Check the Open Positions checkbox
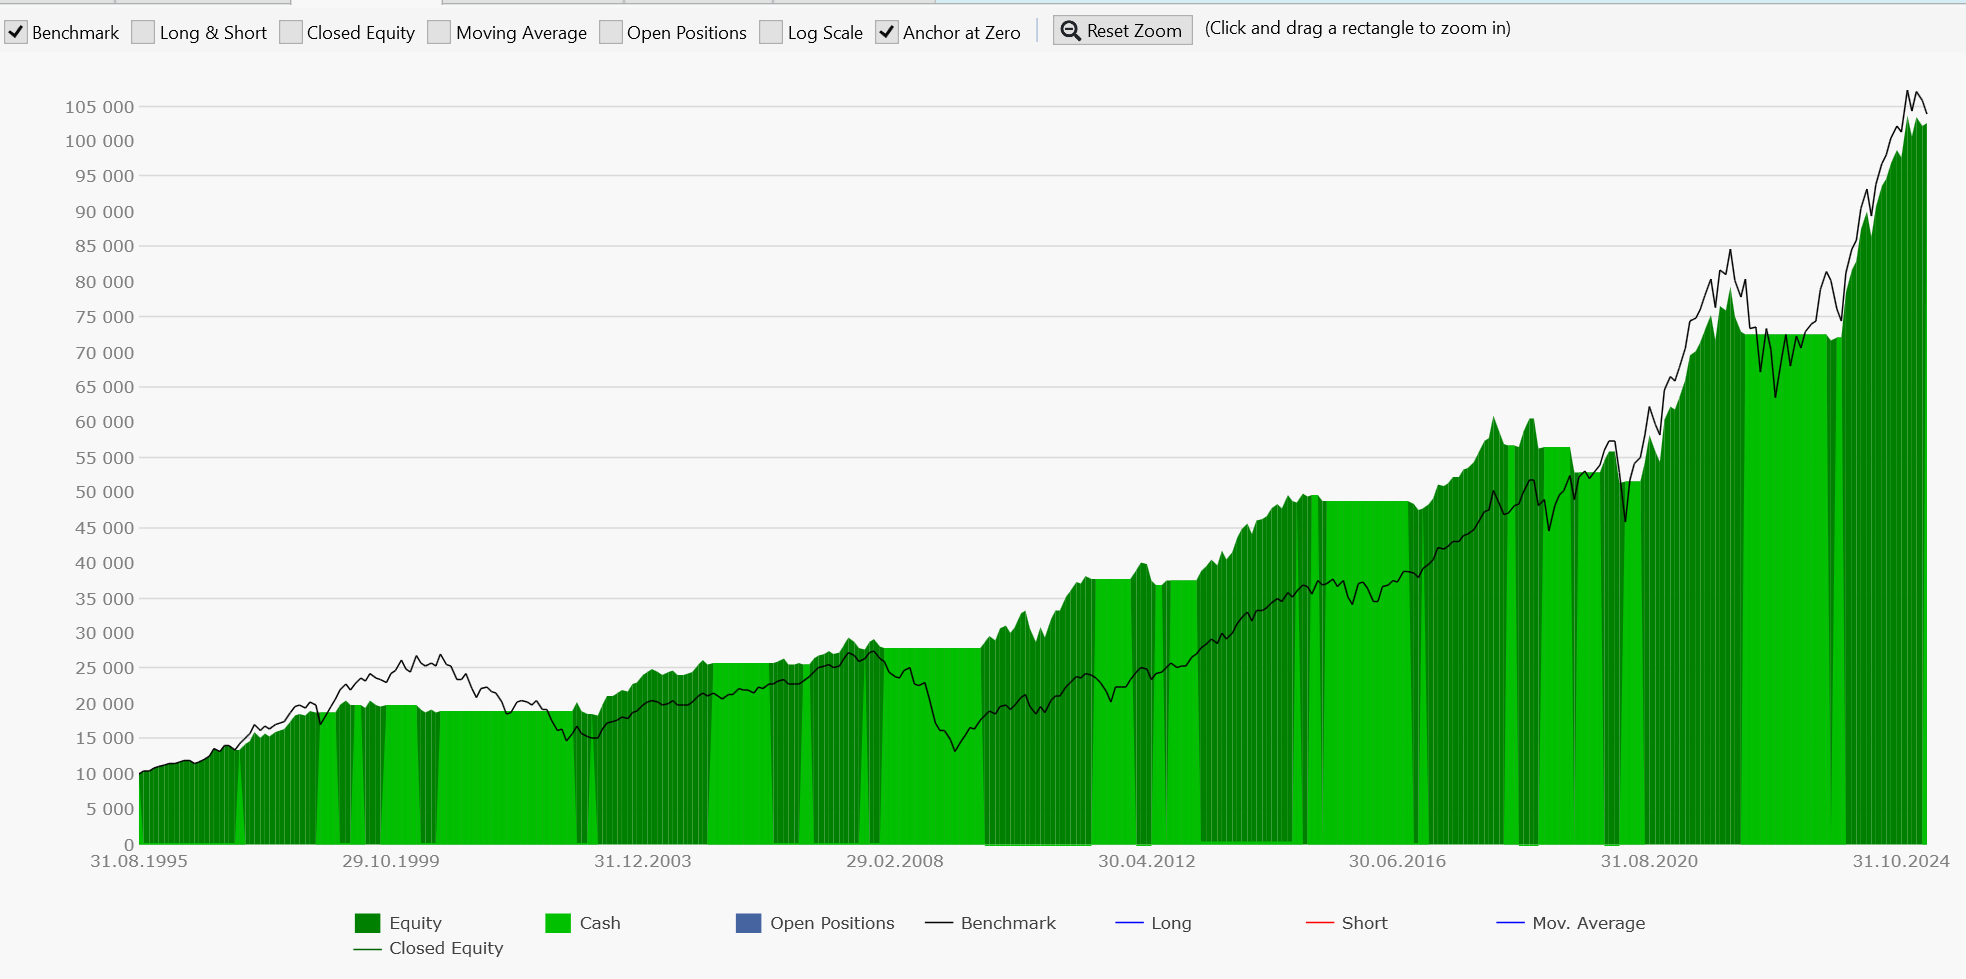 tap(611, 32)
